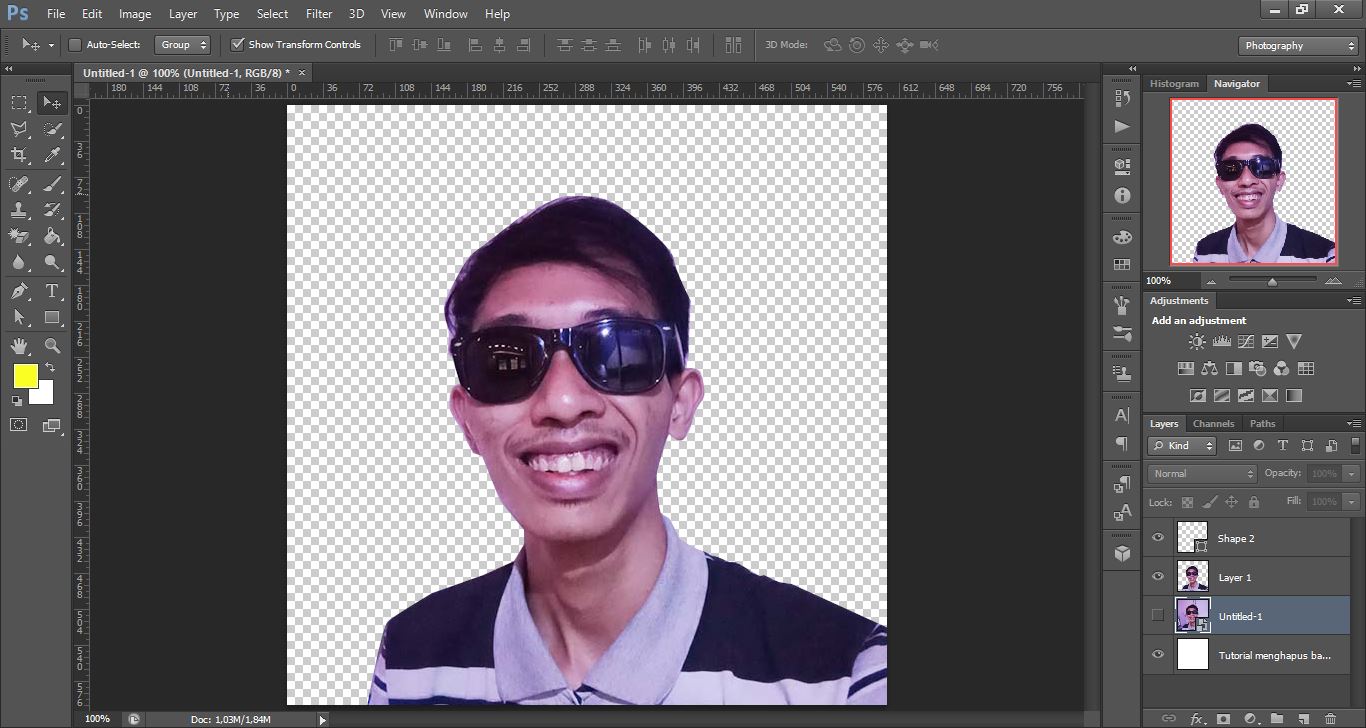This screenshot has width=1366, height=728.
Task: Open the Filter menu
Action: coord(318,13)
